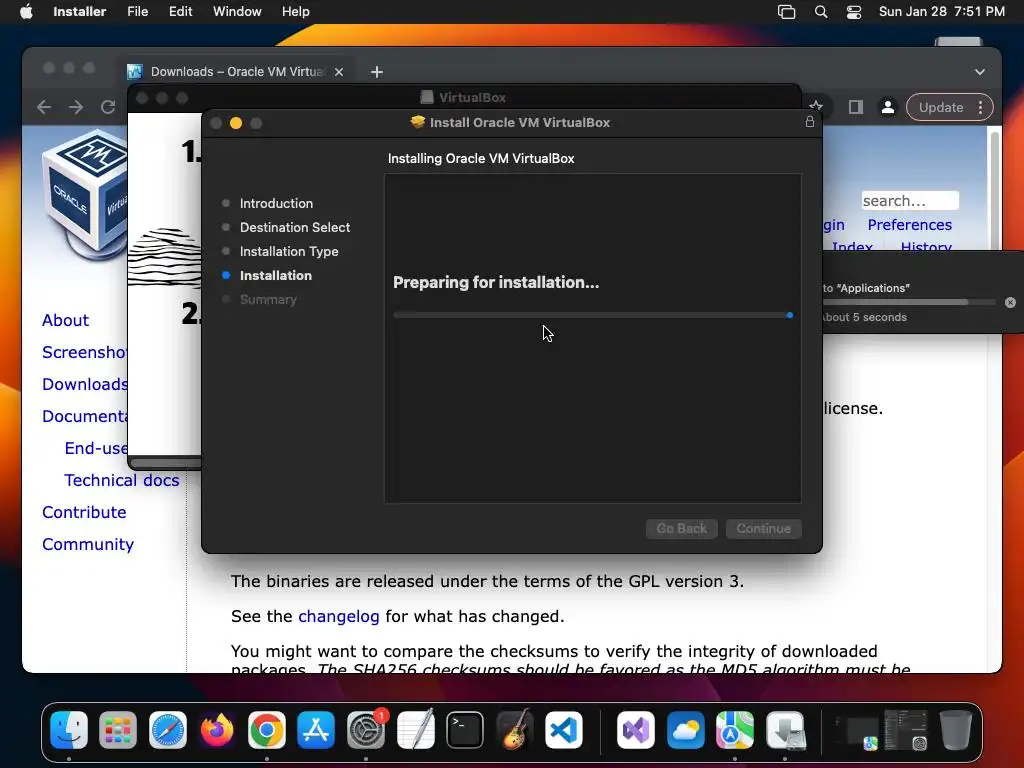Open GarageBand from the dock
This screenshot has height=768, width=1024.
(514, 729)
